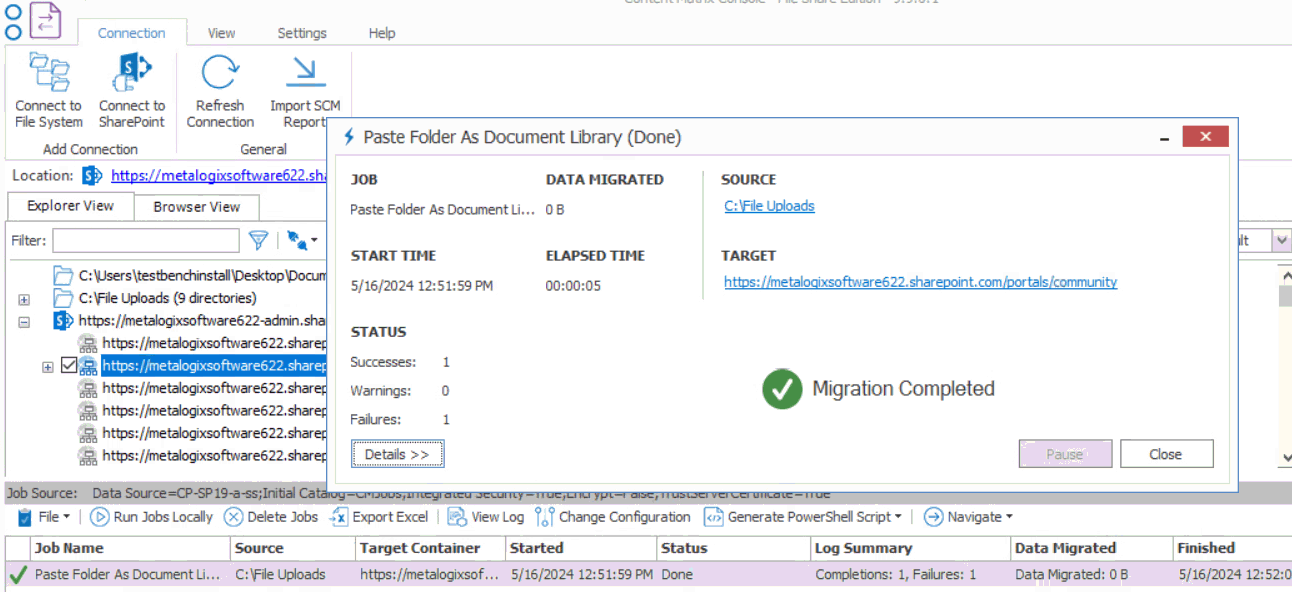Image resolution: width=1292 pixels, height=592 pixels.
Task: Click Run Jobs Locally toolbar button
Action: pyautogui.click(x=151, y=517)
